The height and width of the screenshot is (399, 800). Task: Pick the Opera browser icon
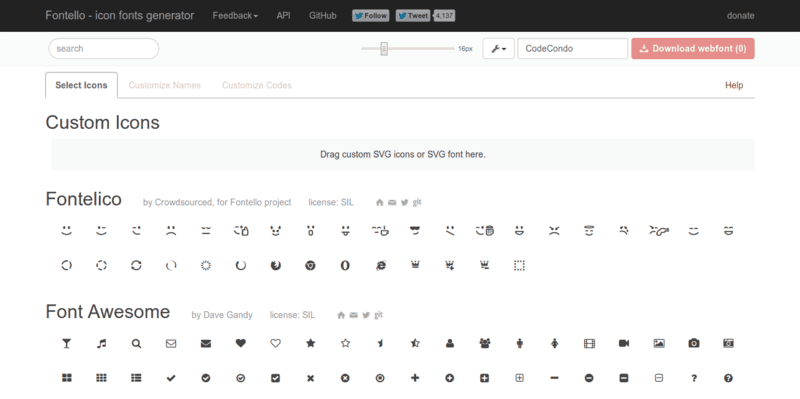(345, 265)
